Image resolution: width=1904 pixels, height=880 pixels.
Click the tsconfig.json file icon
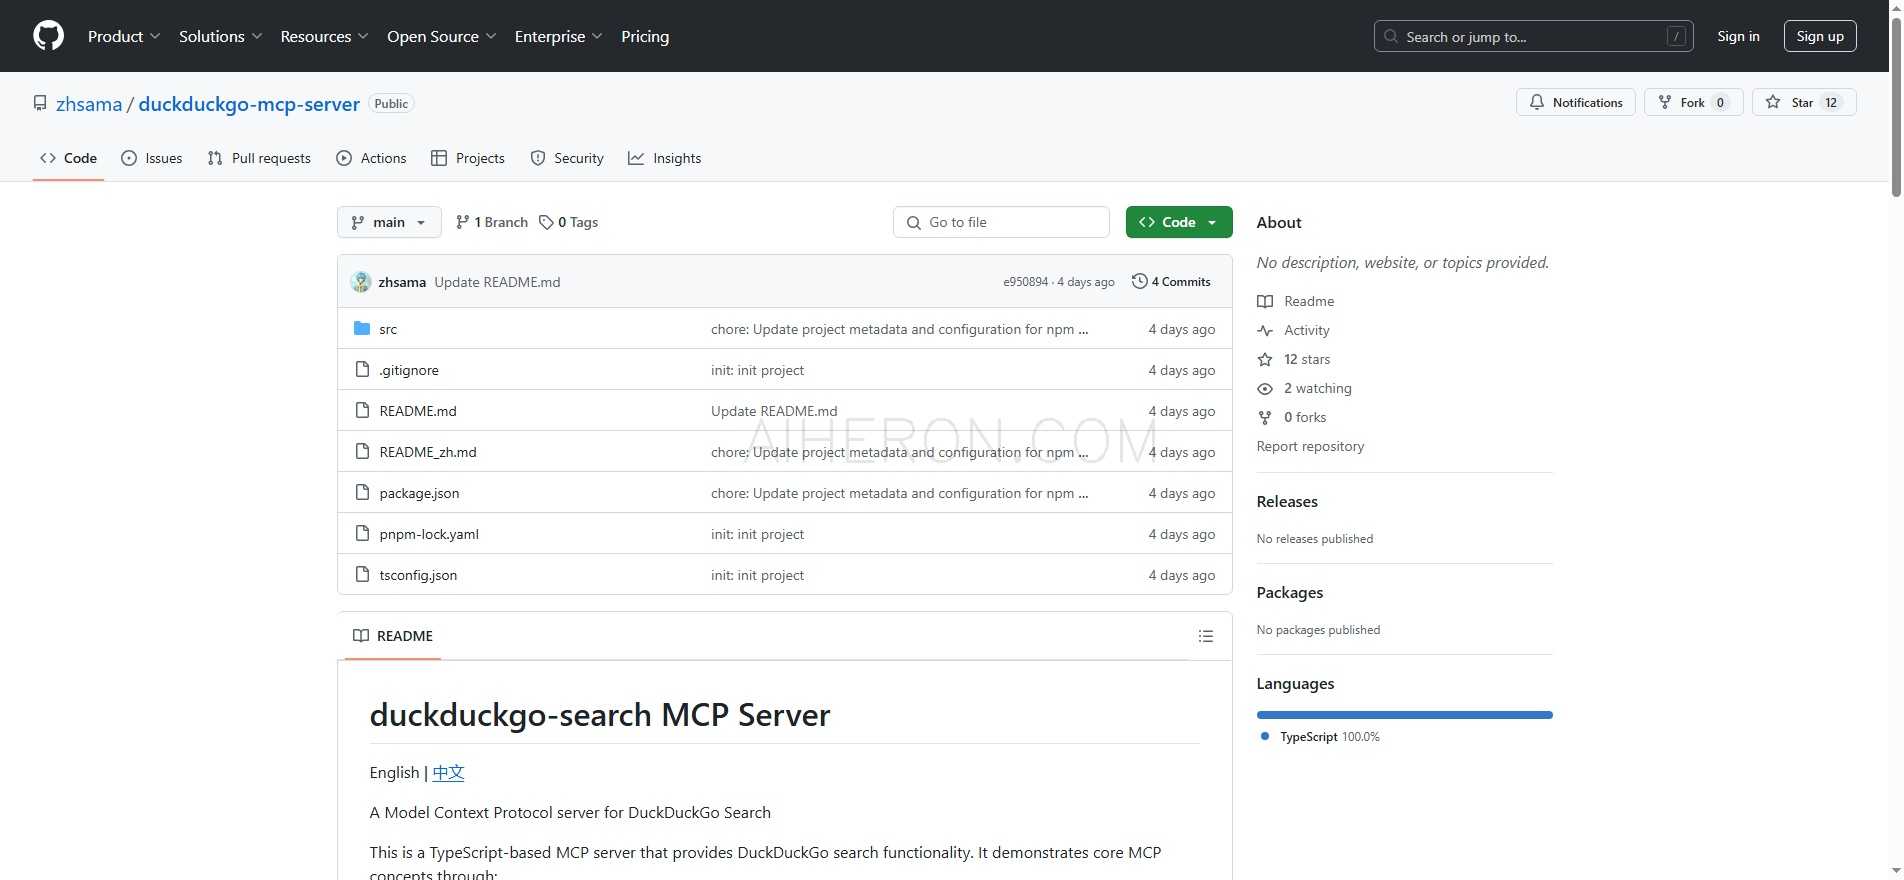(x=362, y=575)
